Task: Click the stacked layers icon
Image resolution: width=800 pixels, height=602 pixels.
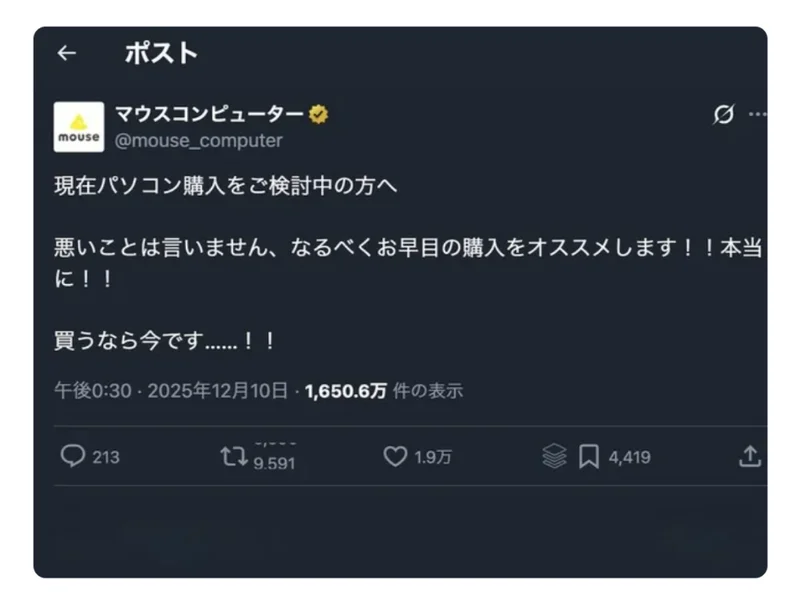Action: pos(554,456)
